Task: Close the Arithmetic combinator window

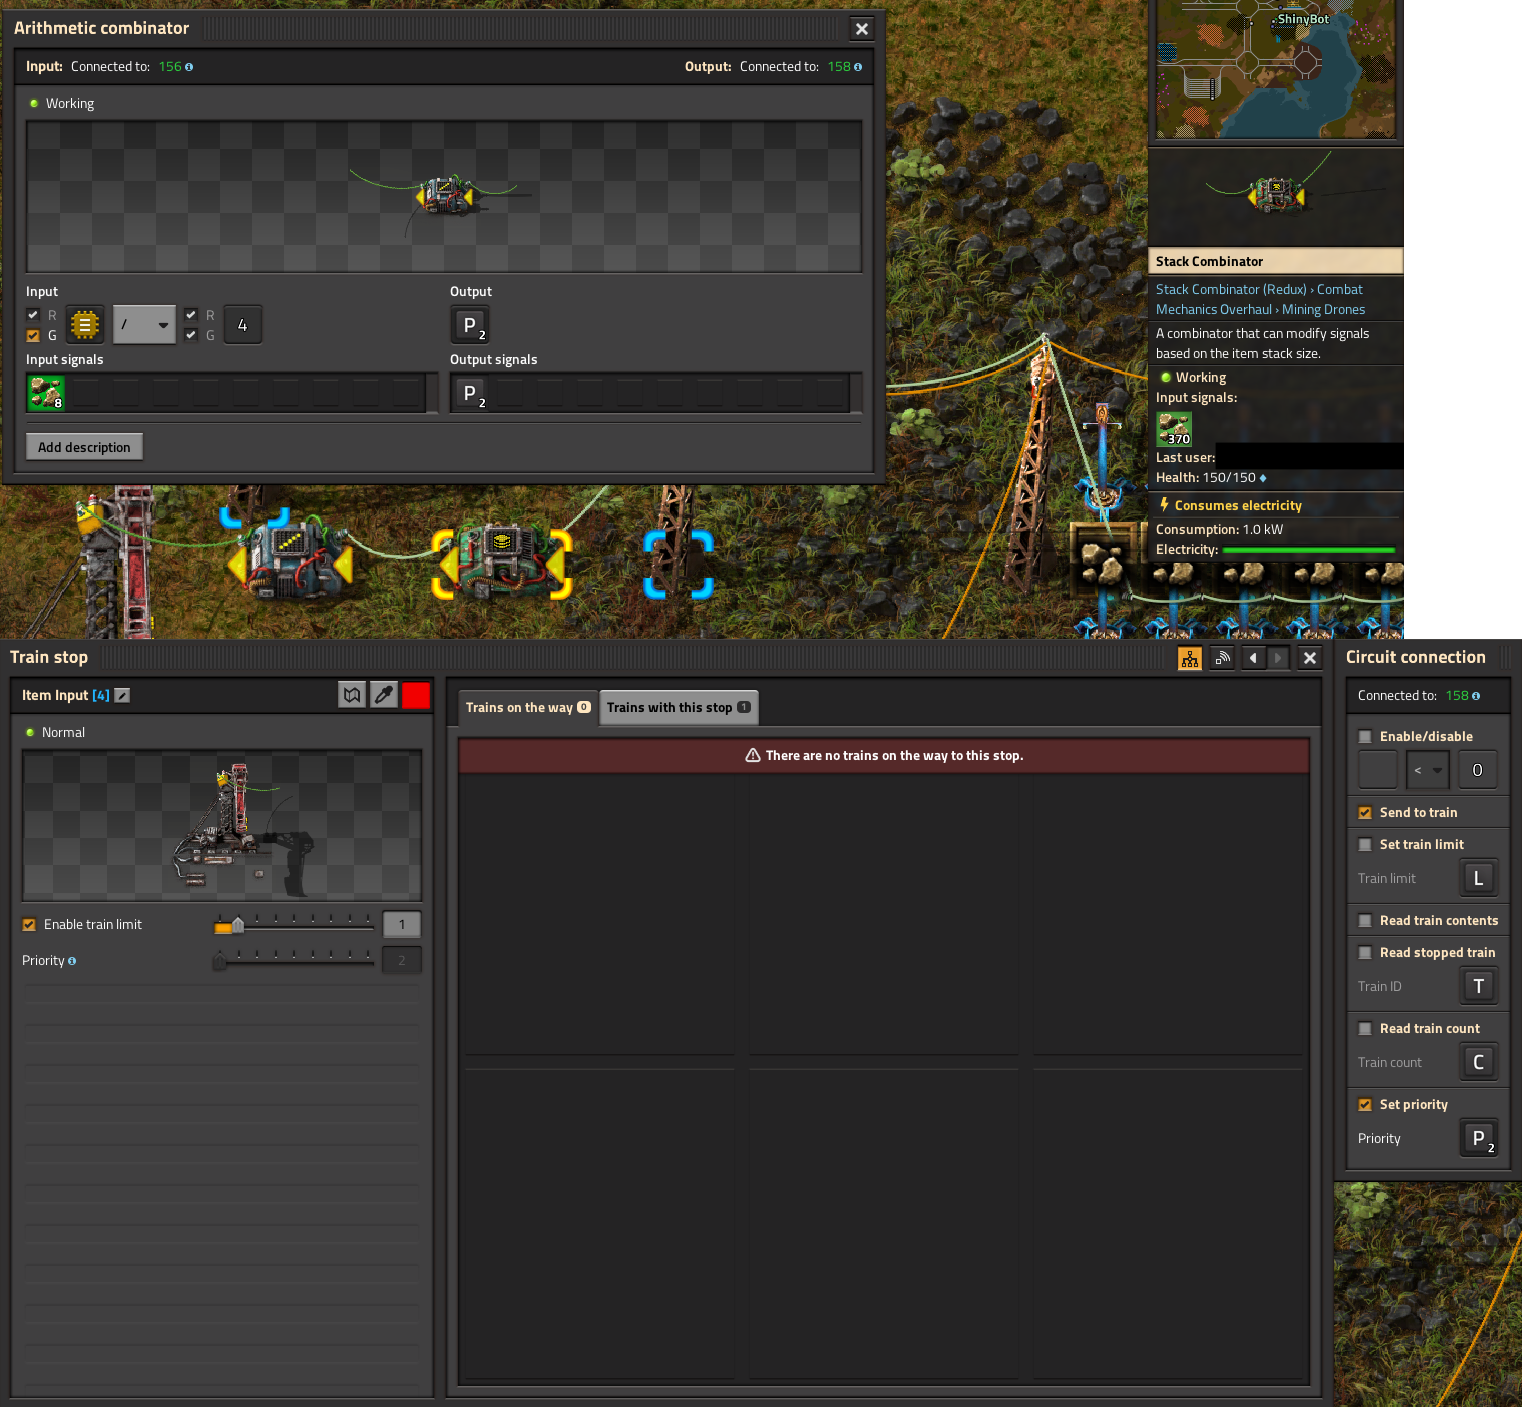Action: [x=862, y=29]
